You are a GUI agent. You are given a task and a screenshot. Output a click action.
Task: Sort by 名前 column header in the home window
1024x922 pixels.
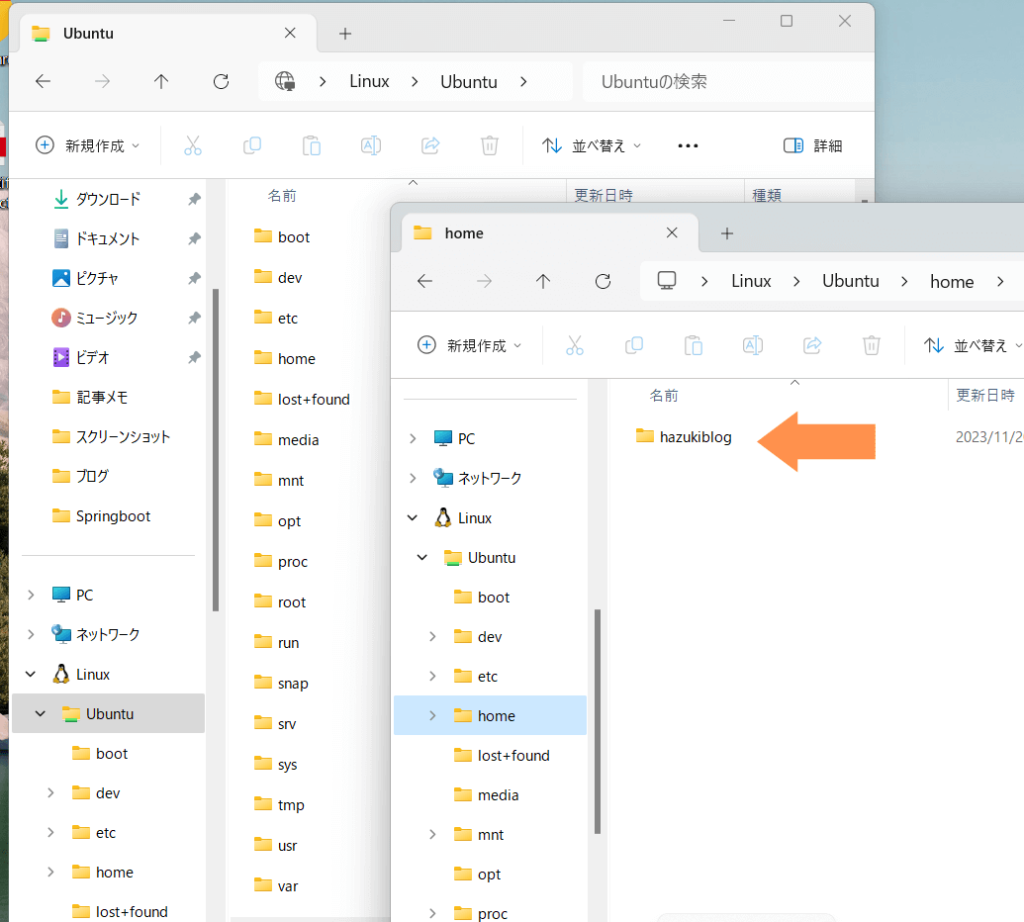[664, 396]
